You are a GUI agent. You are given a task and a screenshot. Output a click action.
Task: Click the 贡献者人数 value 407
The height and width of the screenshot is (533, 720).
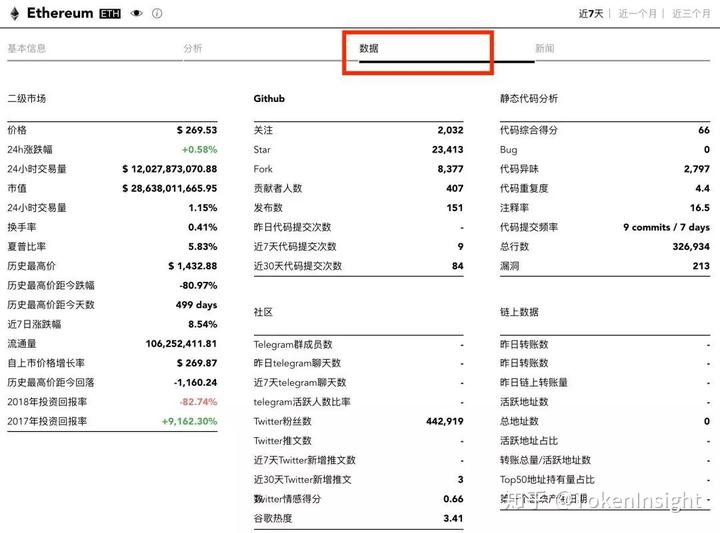455,188
